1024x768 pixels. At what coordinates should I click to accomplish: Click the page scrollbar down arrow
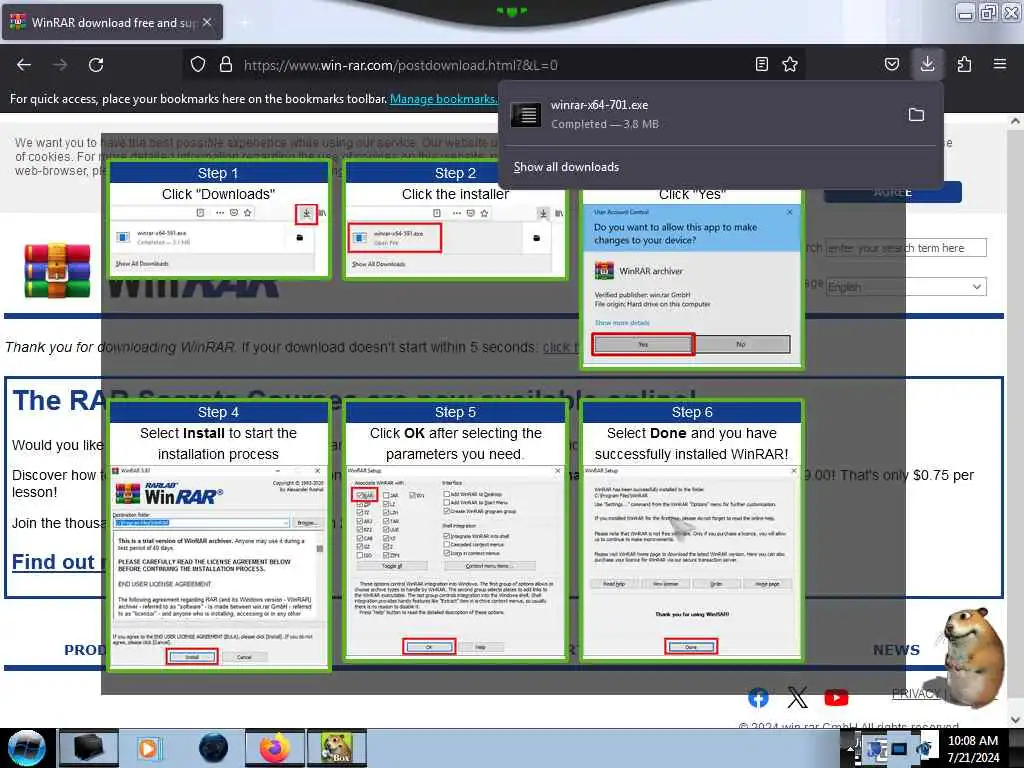point(1015,720)
